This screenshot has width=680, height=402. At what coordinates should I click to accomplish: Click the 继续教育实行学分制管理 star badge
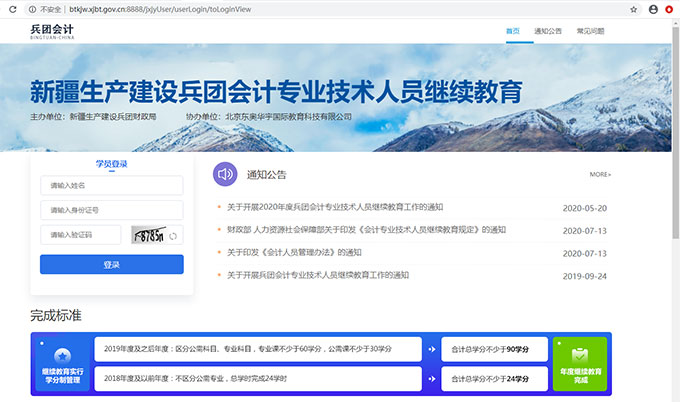coord(62,364)
